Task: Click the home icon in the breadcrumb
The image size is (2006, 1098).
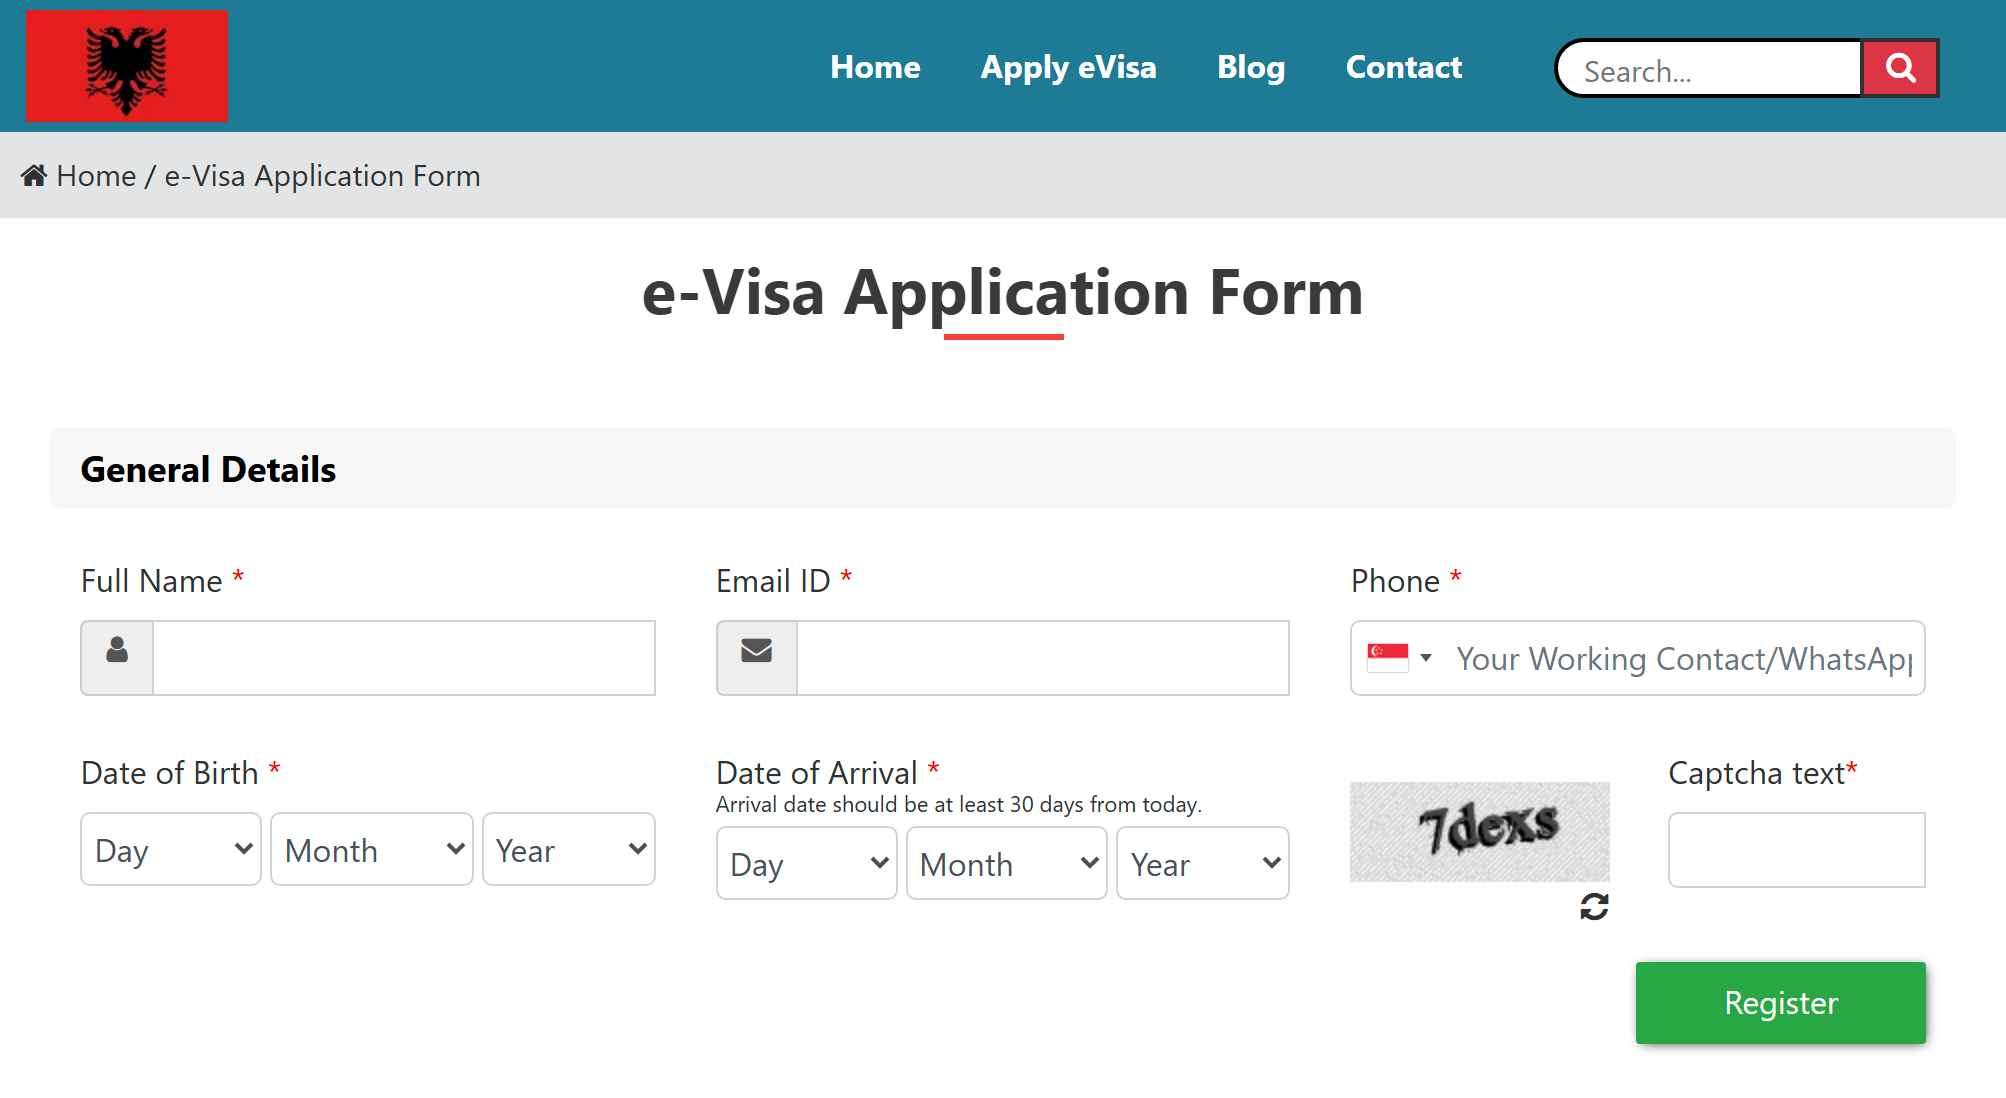Action: click(34, 176)
